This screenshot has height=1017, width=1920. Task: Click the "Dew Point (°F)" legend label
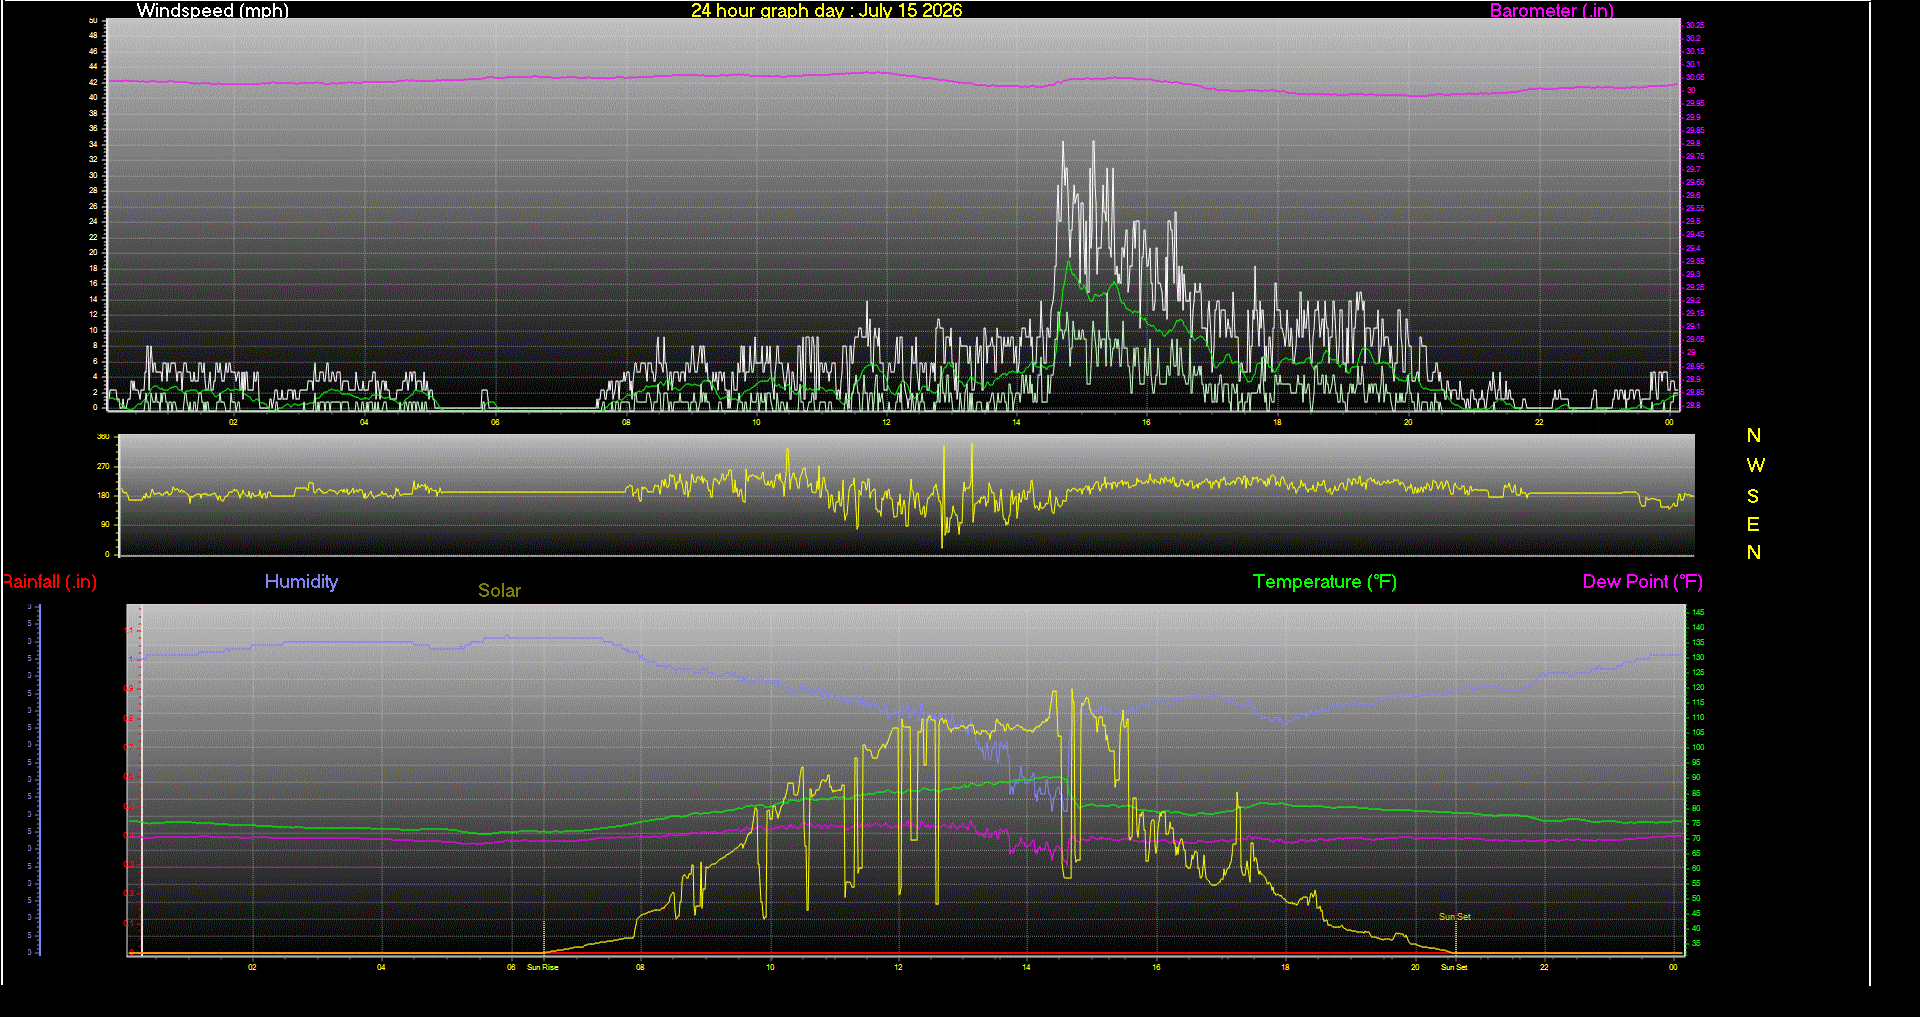pos(1642,582)
